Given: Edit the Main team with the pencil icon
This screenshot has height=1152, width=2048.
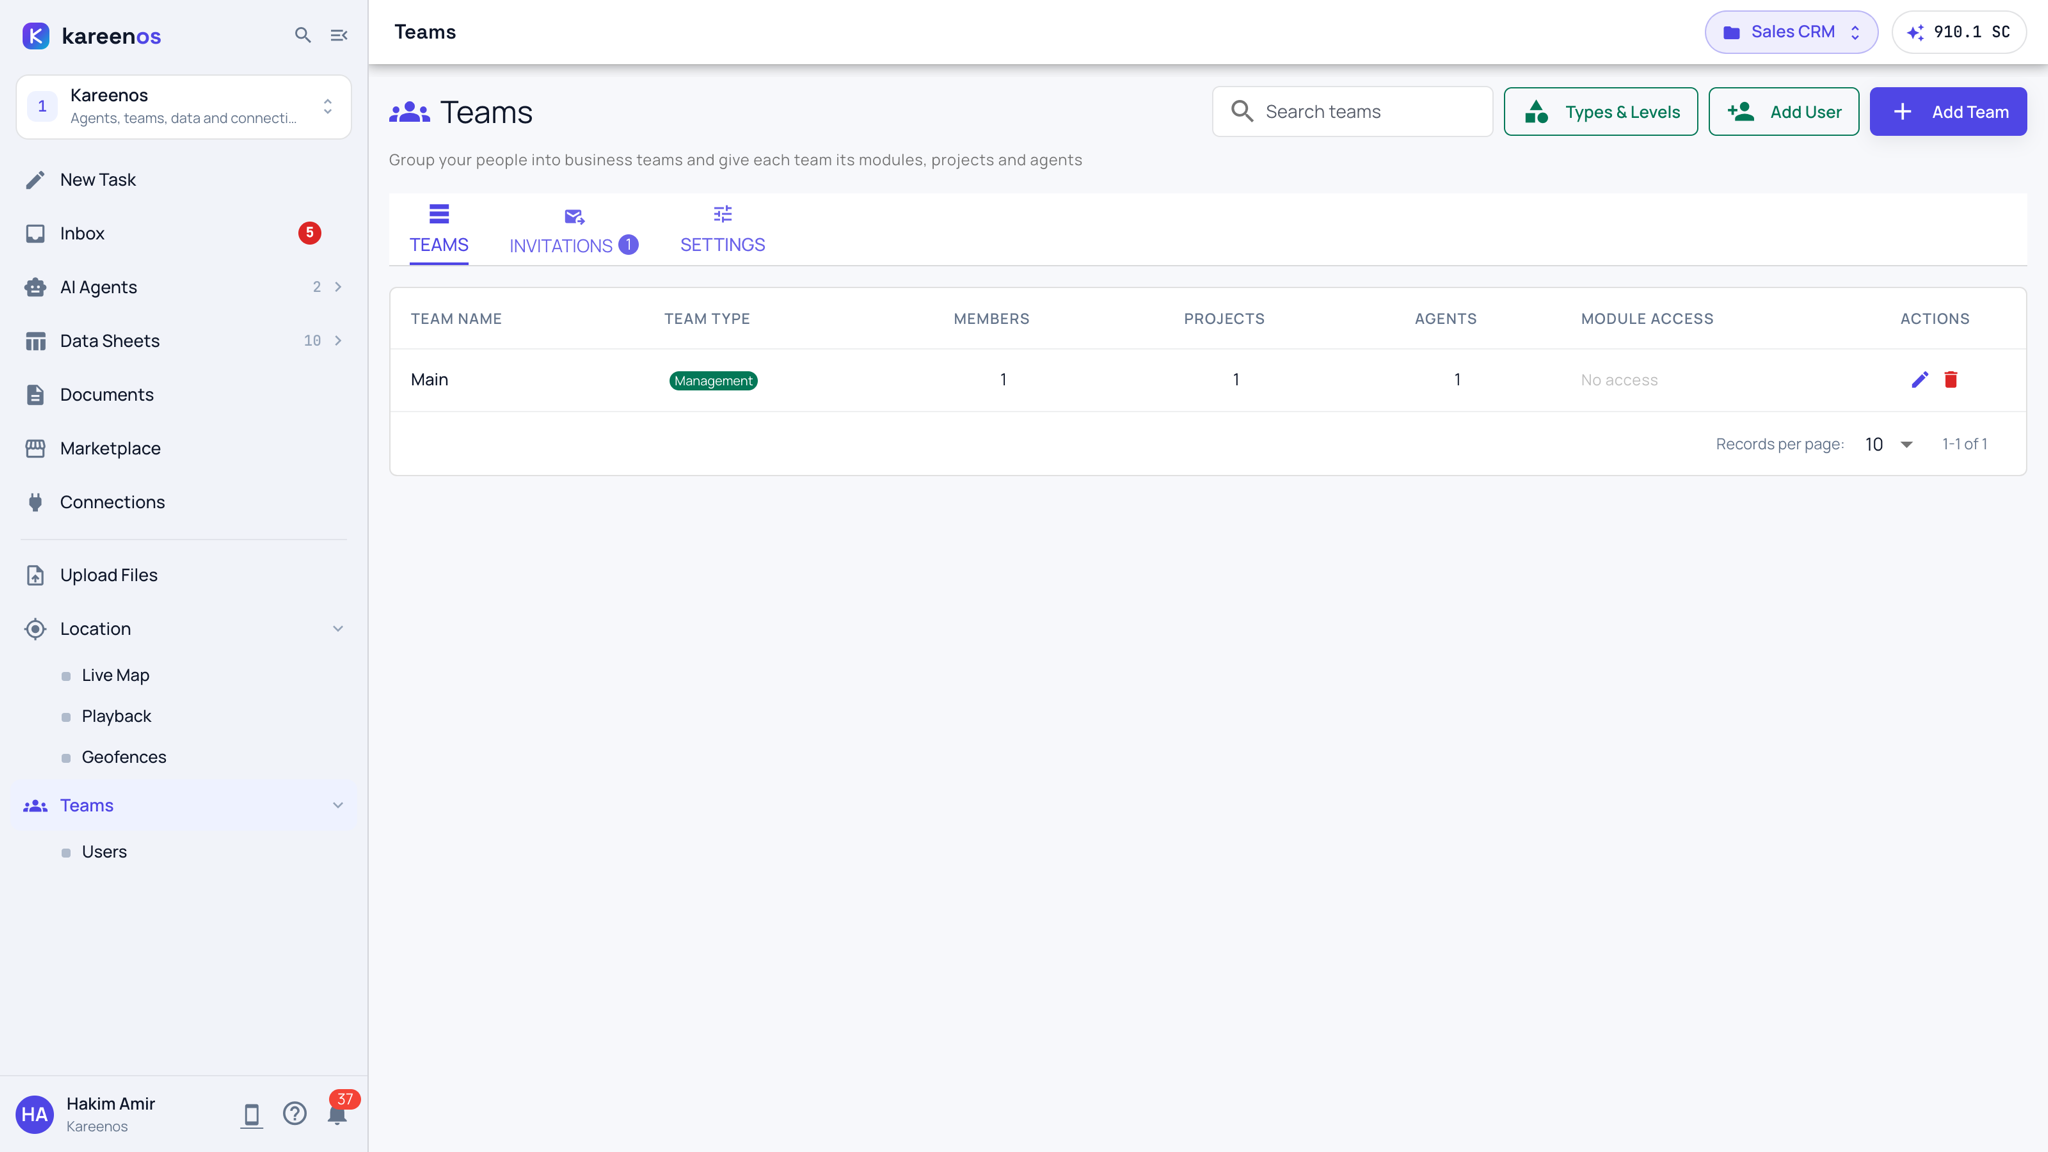Looking at the screenshot, I should [1919, 380].
